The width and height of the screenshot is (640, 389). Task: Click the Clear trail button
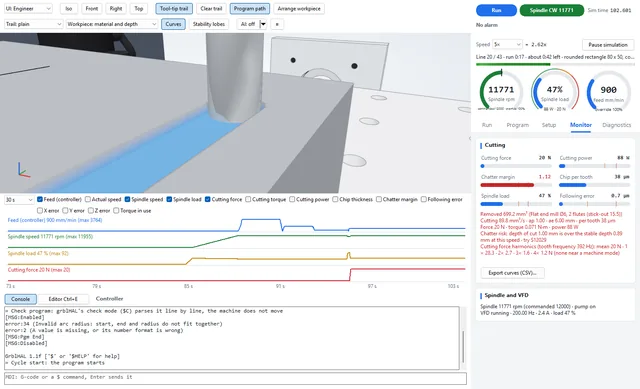click(211, 9)
